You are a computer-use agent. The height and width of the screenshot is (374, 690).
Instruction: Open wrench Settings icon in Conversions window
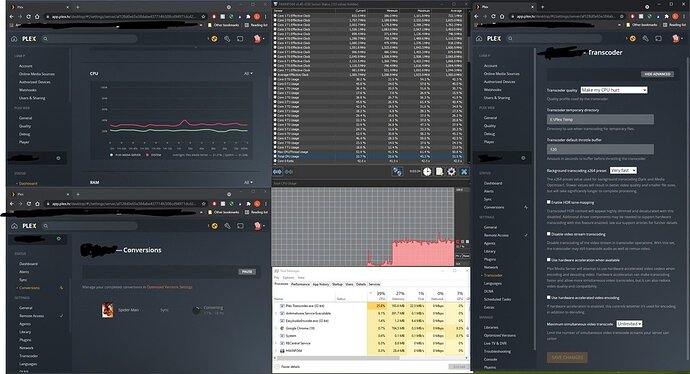(x=228, y=226)
